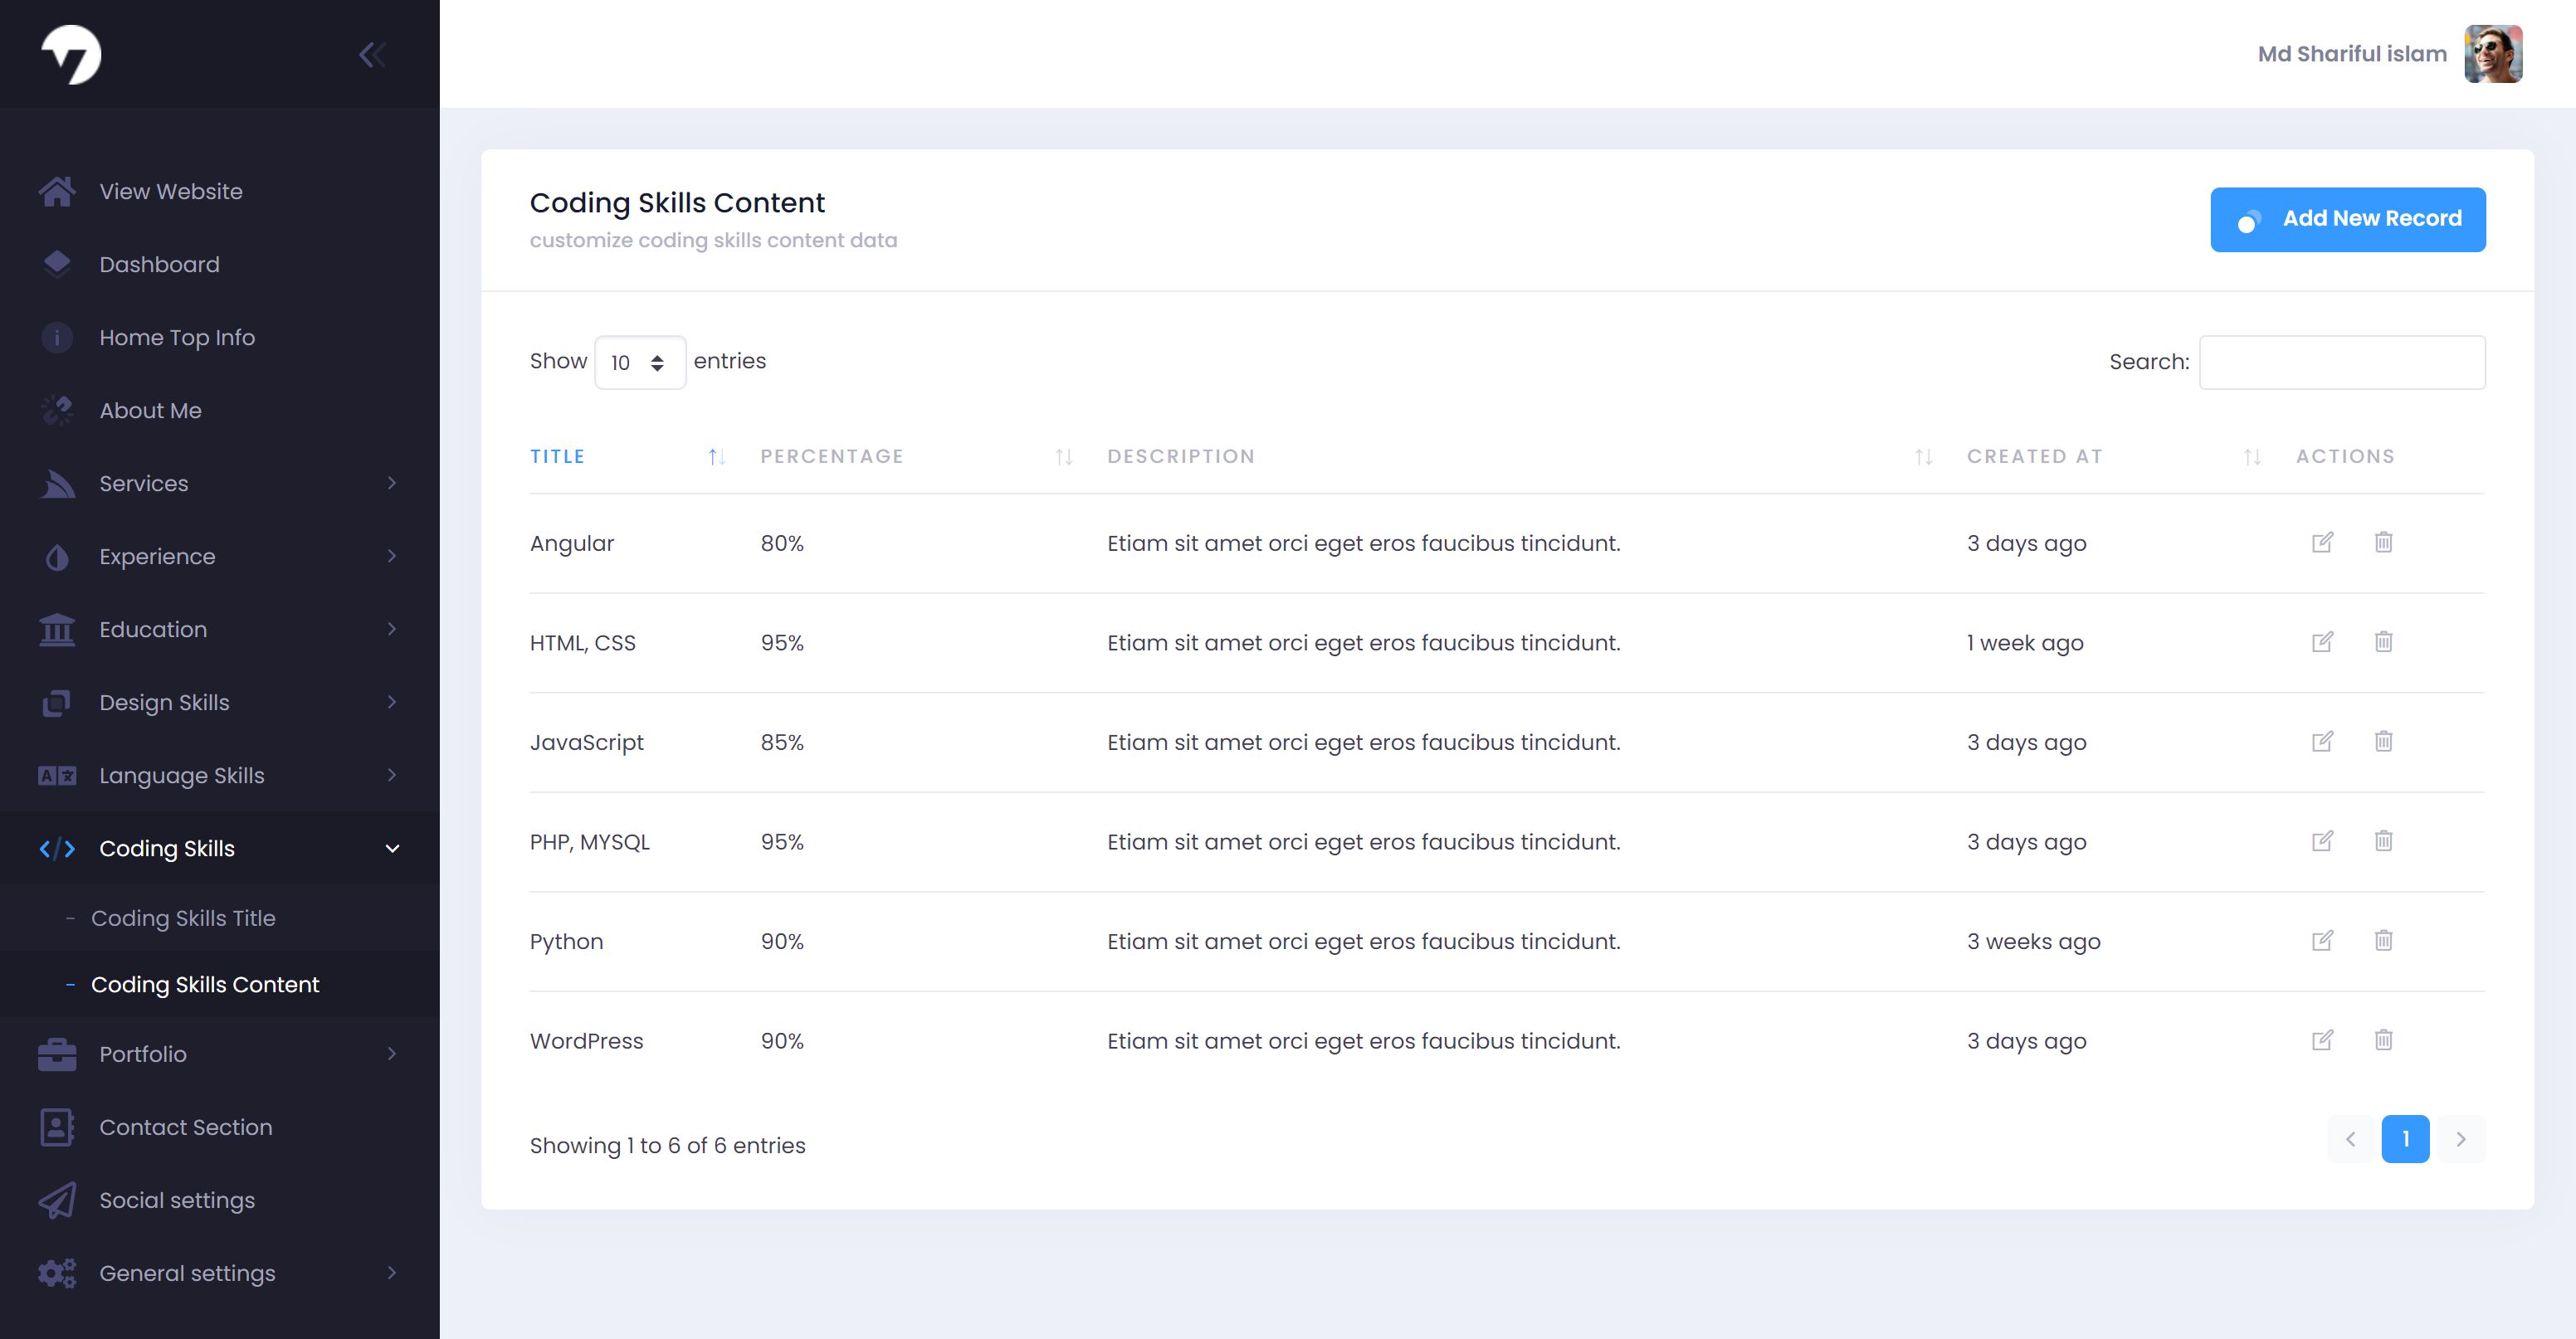Go to next page in pagination
Image resolution: width=2576 pixels, height=1339 pixels.
click(x=2460, y=1139)
